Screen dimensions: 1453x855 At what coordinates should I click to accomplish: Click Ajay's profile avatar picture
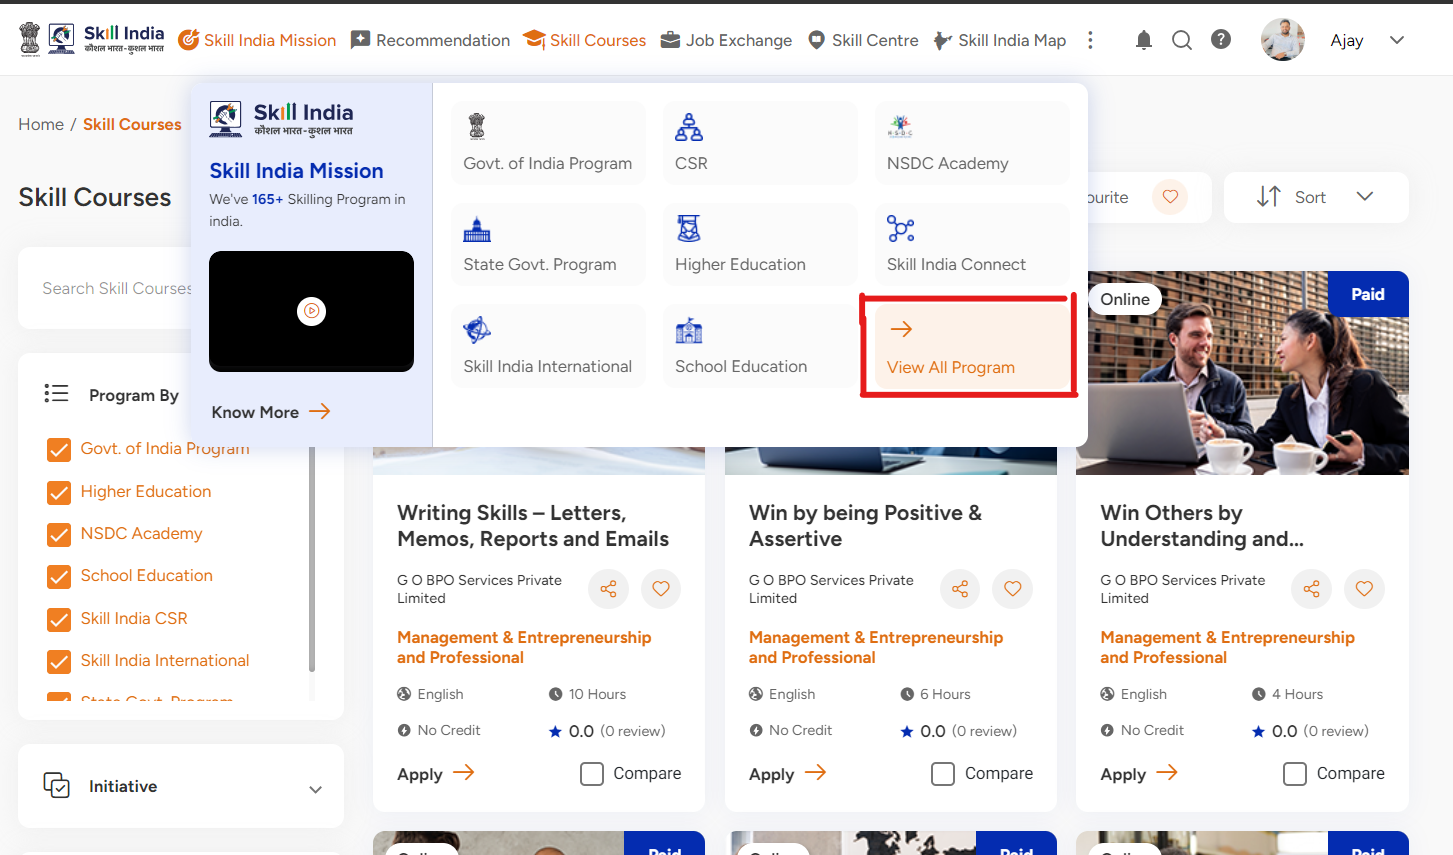(x=1283, y=40)
